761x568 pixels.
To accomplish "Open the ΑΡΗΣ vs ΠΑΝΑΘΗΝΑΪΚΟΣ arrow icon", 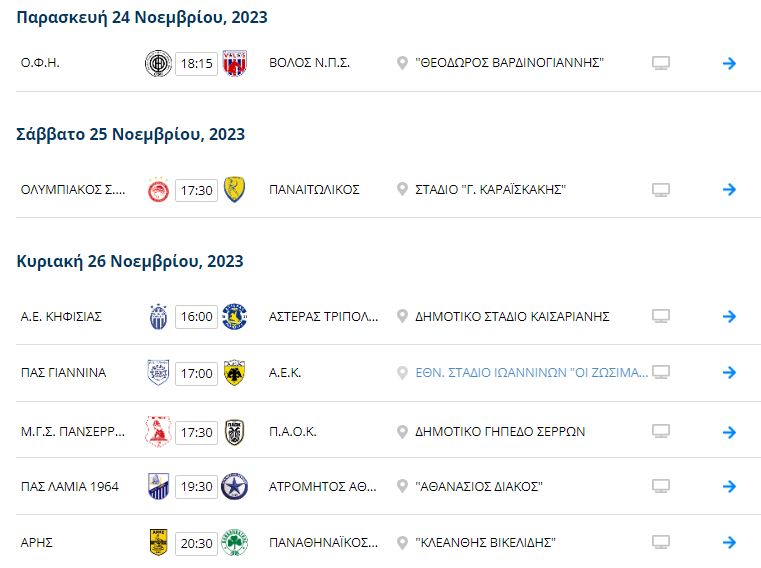I will 729,542.
